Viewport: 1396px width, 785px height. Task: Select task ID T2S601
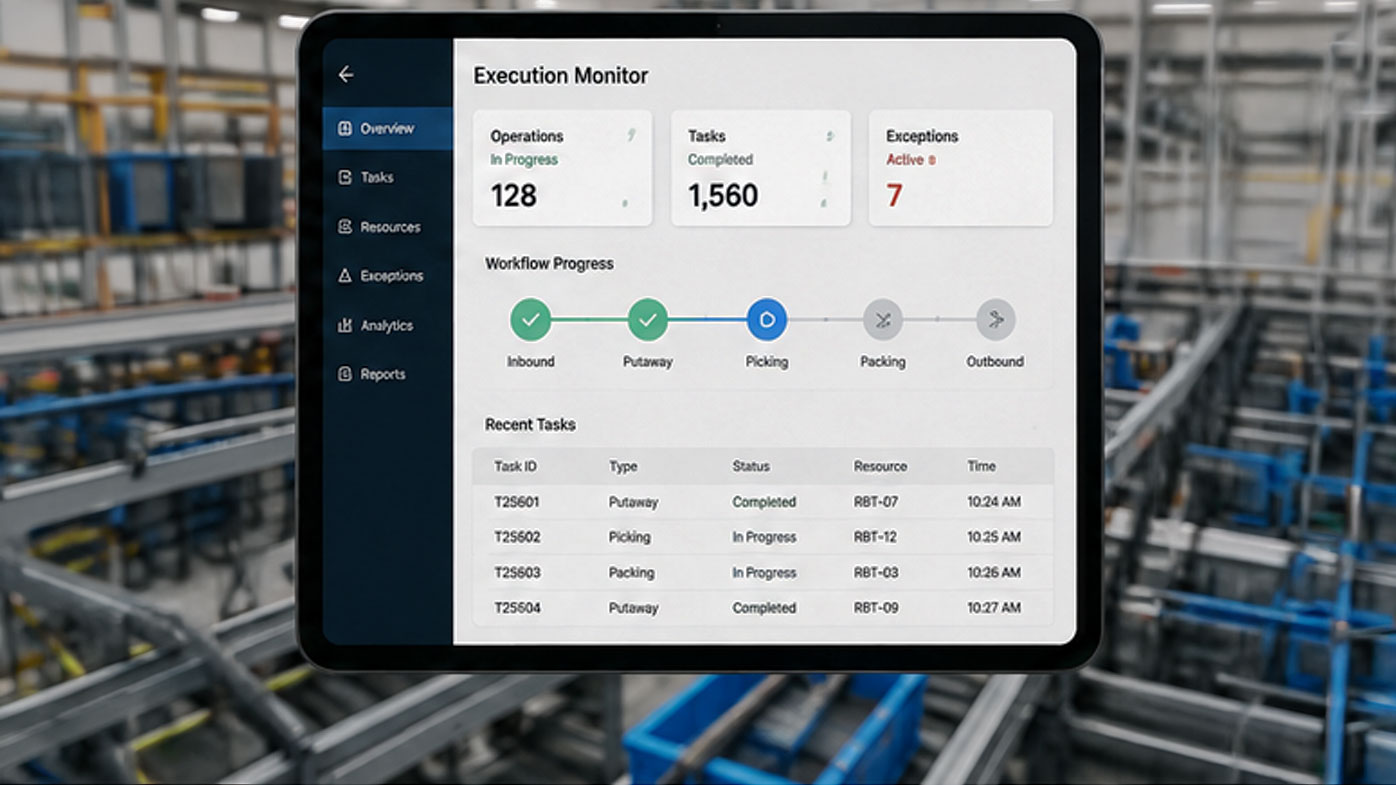[517, 502]
